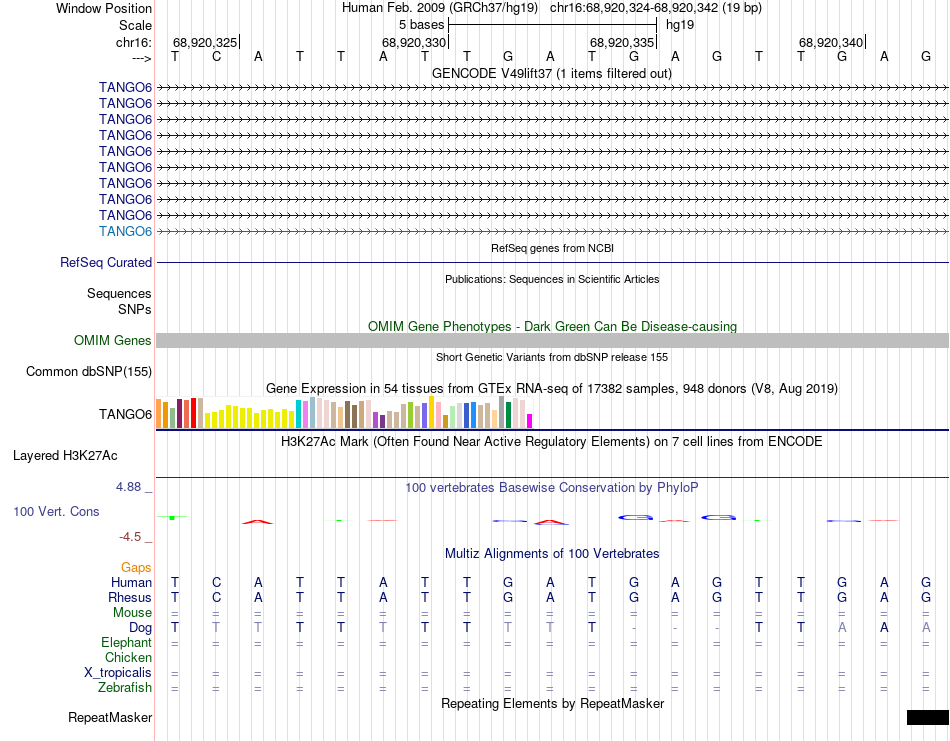Click the OMIM Gene Phenotypes green title
The height and width of the screenshot is (741, 950).
tap(553, 326)
